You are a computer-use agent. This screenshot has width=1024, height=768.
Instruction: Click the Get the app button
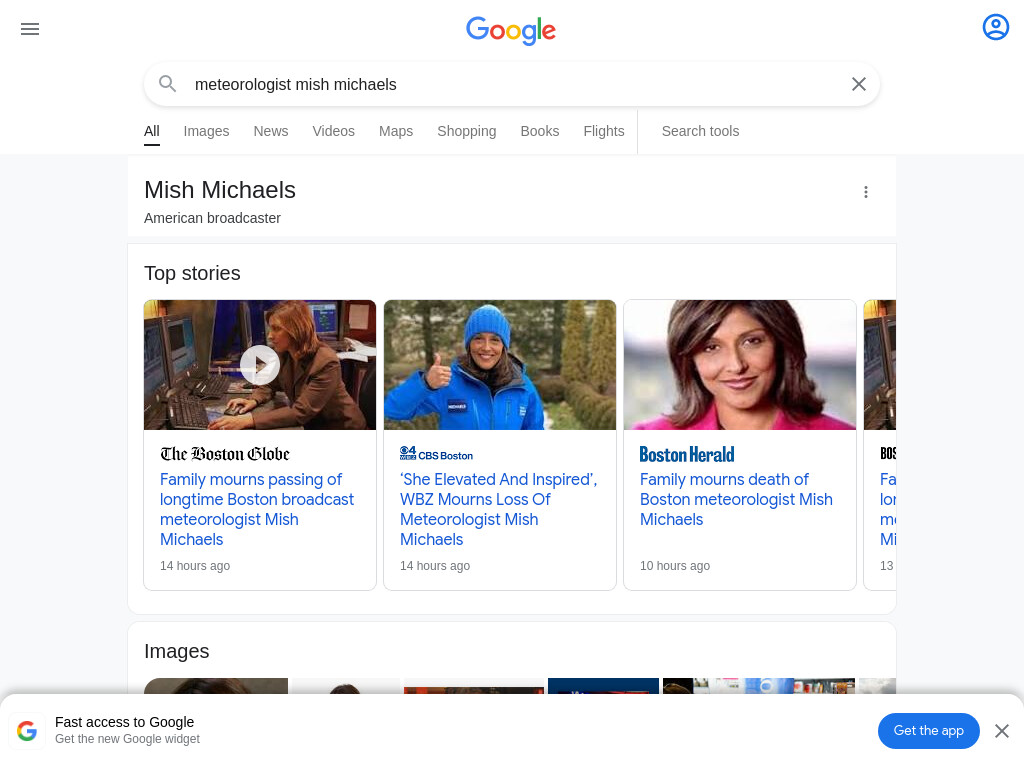[x=928, y=731]
